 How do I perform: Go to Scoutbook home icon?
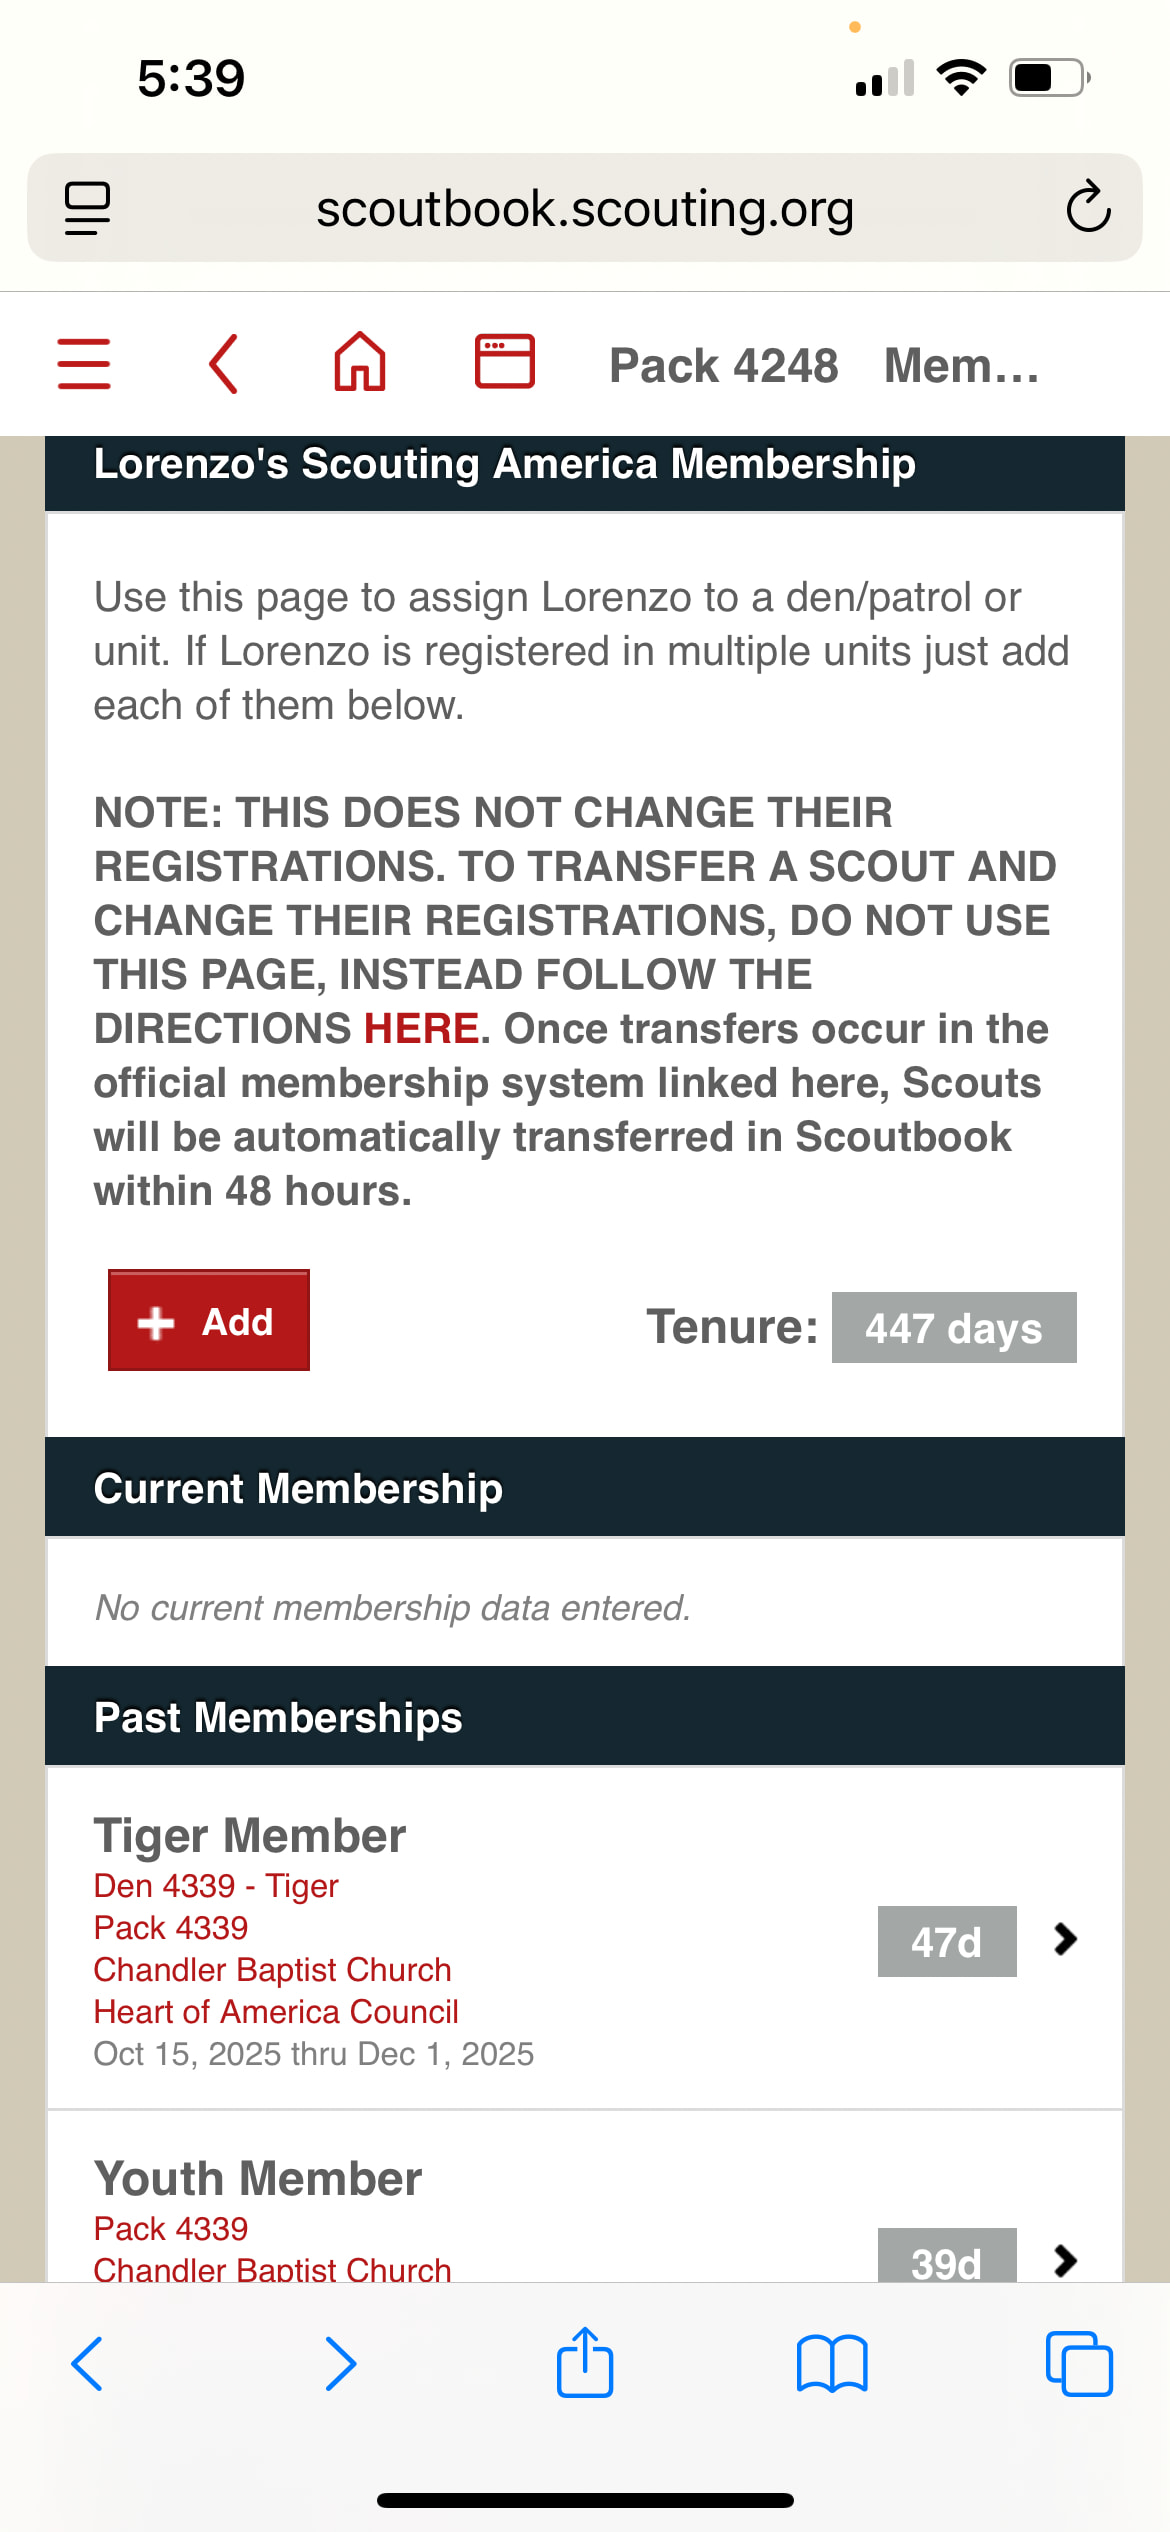[x=360, y=362]
